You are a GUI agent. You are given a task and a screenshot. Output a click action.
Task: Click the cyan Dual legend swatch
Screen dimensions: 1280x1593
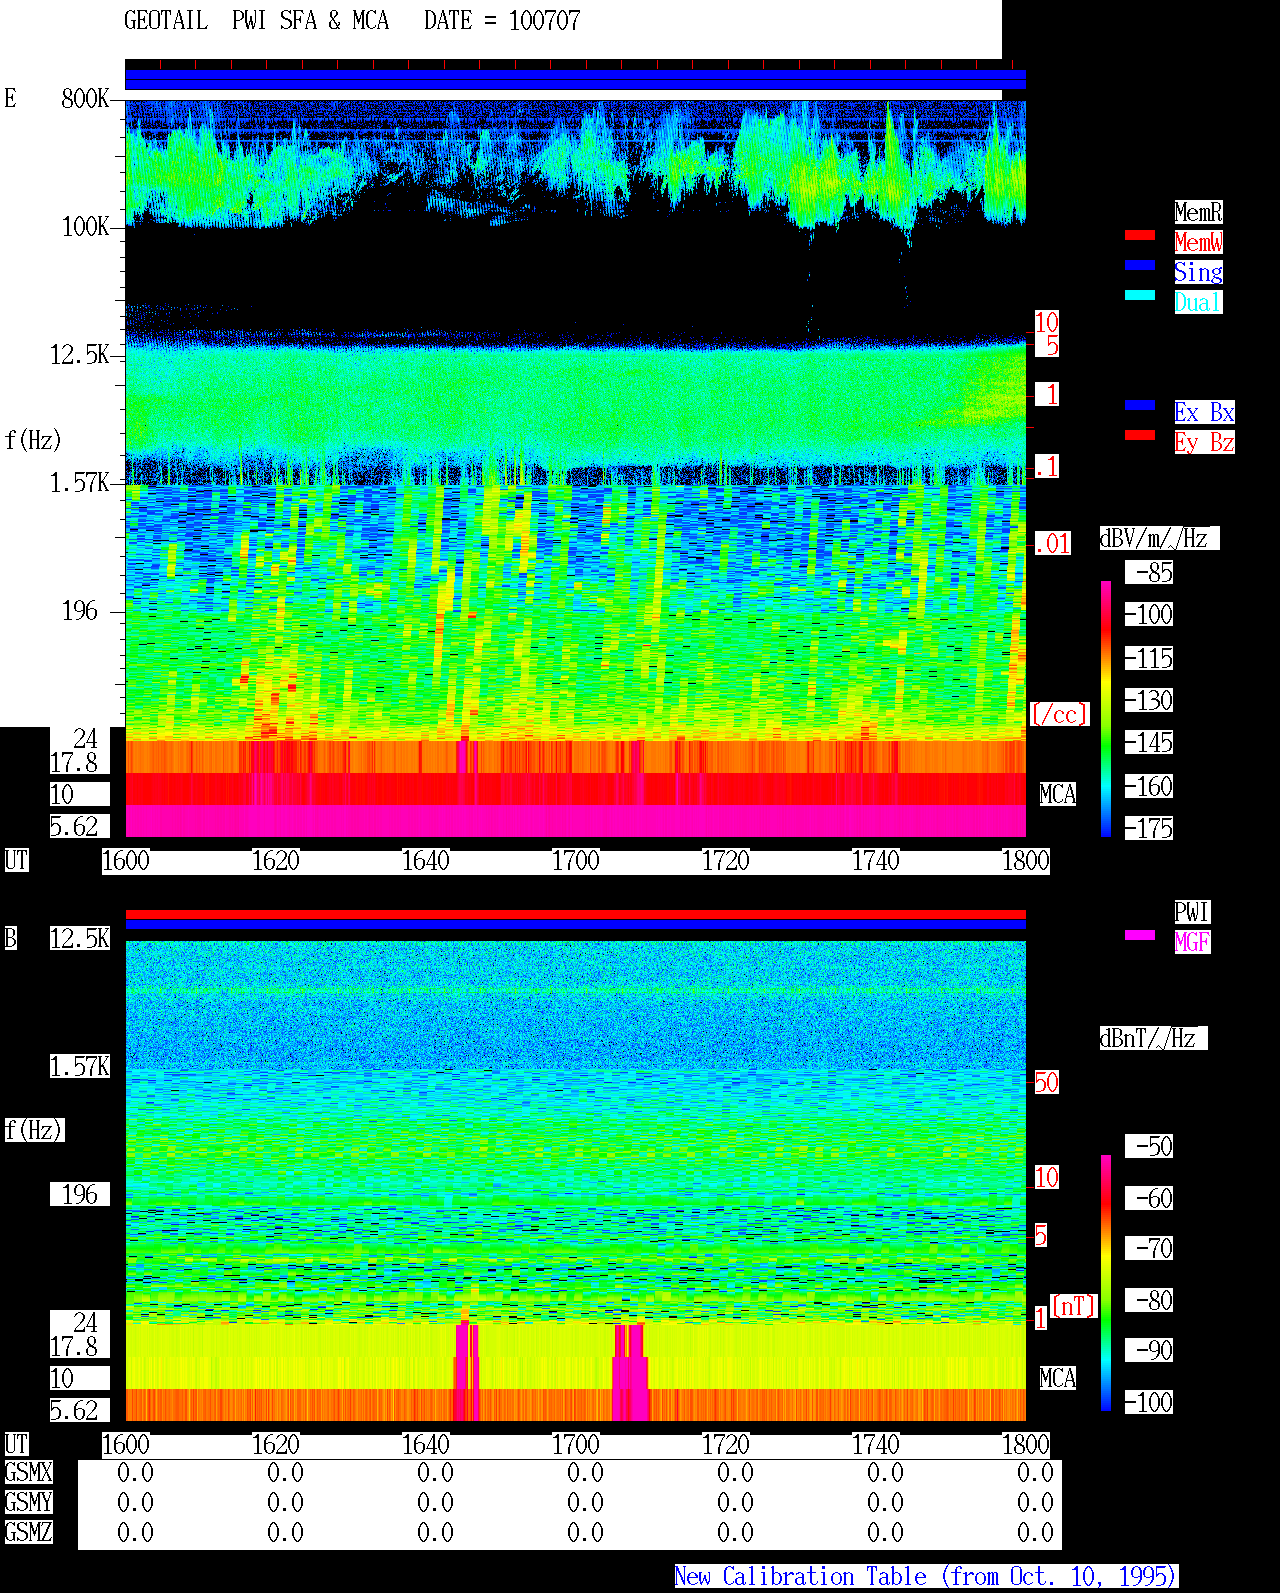pyautogui.click(x=1140, y=295)
